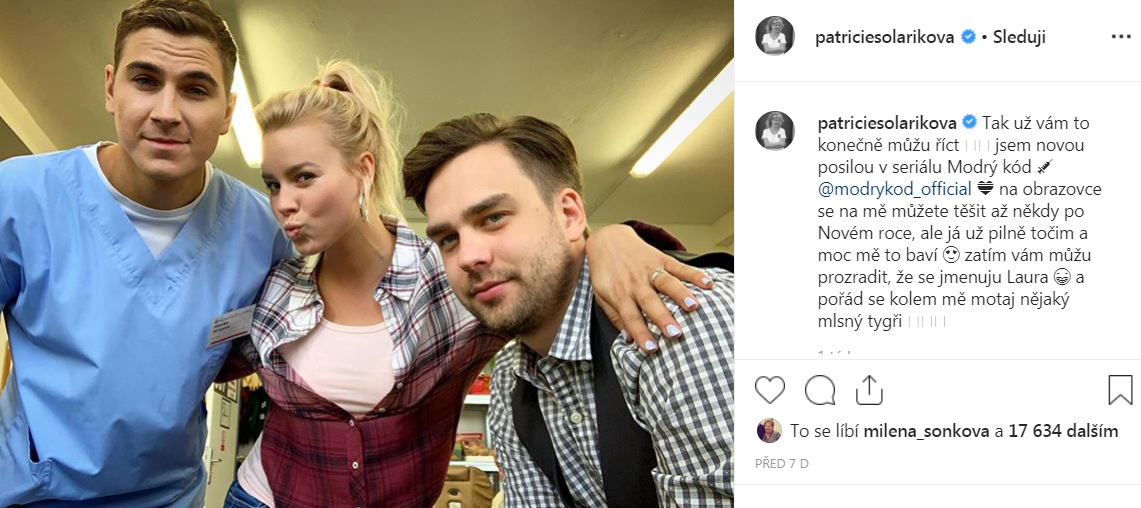Open the profile avatar beside the caption
The width and height of the screenshot is (1141, 508).
pyautogui.click(x=774, y=131)
